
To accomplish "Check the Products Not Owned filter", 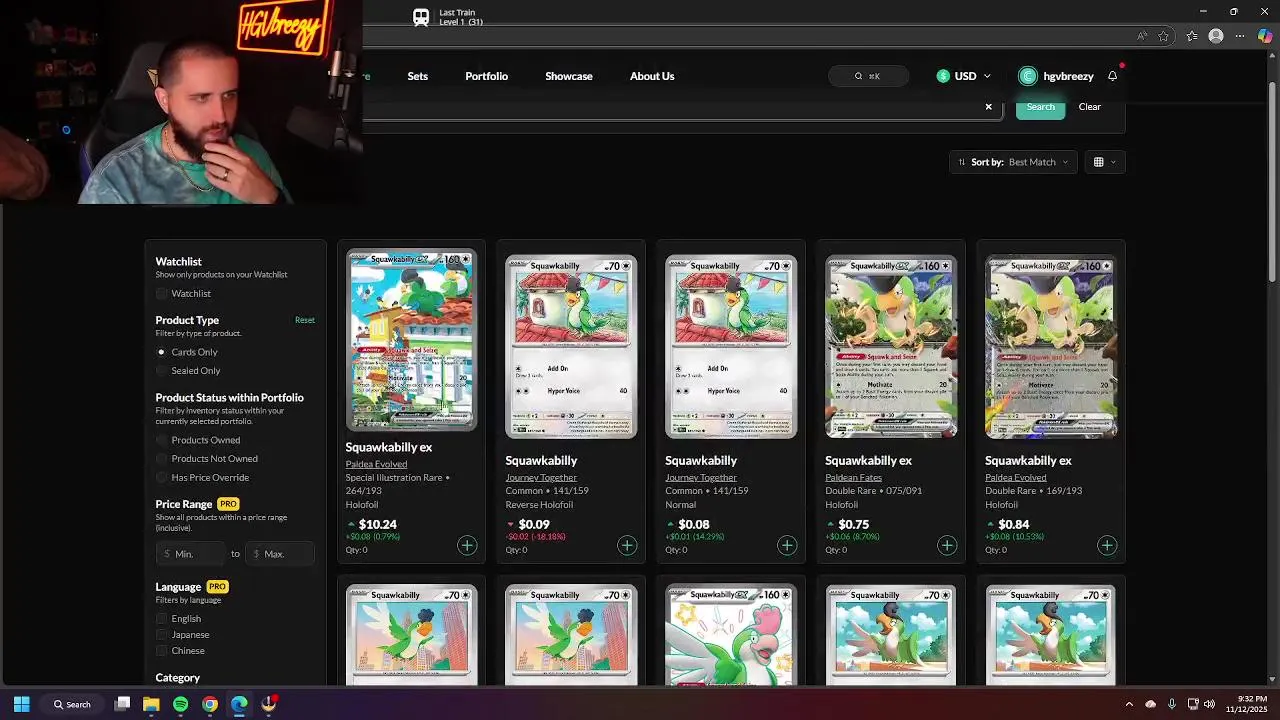I will tap(162, 459).
